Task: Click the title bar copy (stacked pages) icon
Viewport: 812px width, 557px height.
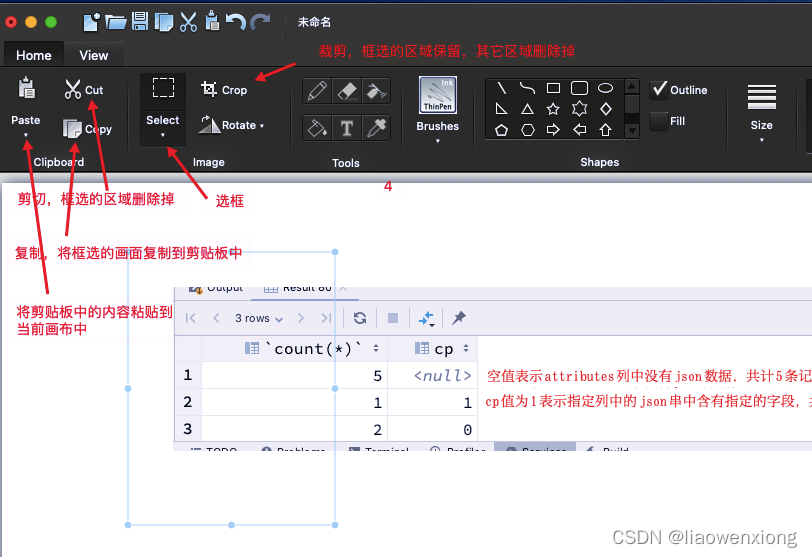Action: pos(164,22)
